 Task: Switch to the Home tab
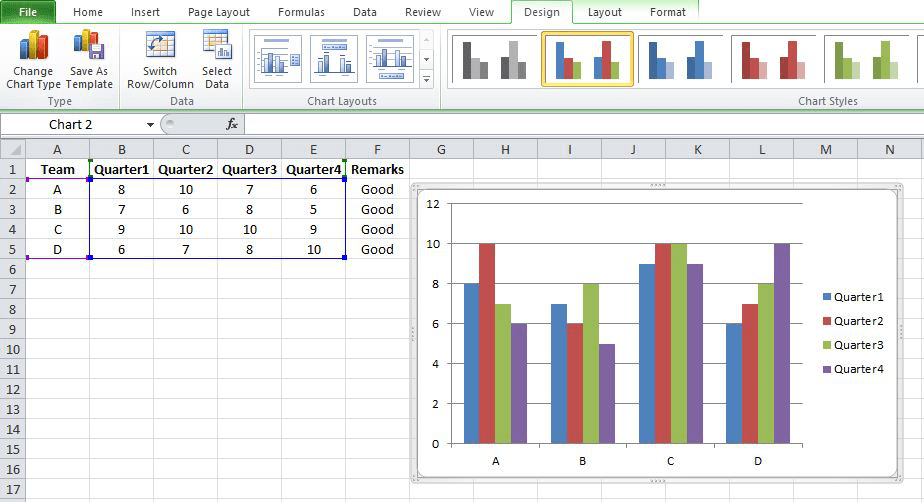(x=88, y=12)
